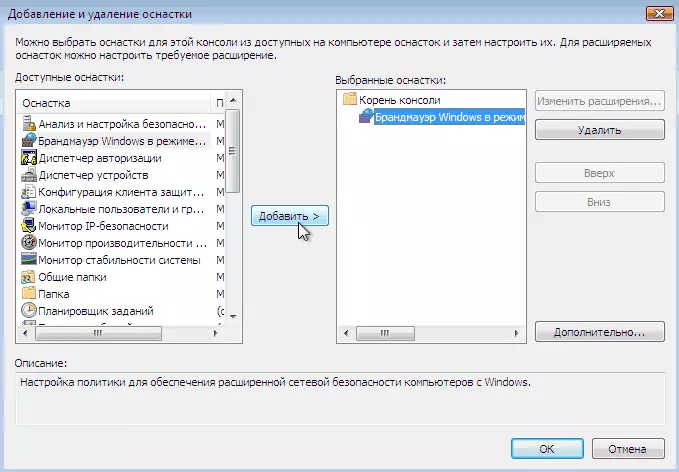The height and width of the screenshot is (472, 679).
Task: Click the Общие папки snap-in icon
Action: click(x=28, y=277)
